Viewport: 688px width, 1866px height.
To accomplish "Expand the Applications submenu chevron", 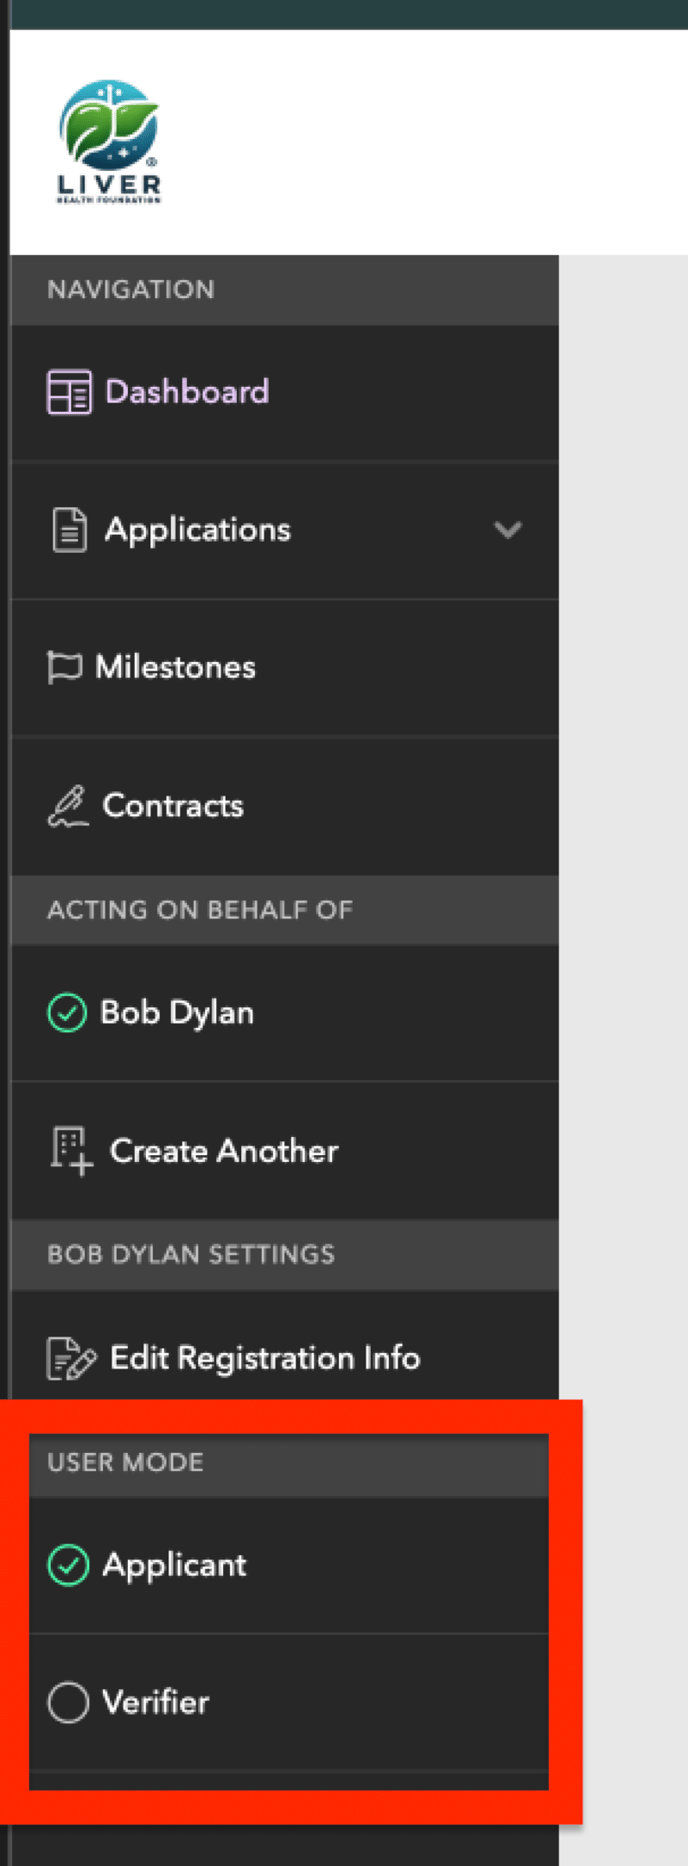I will click(x=508, y=530).
